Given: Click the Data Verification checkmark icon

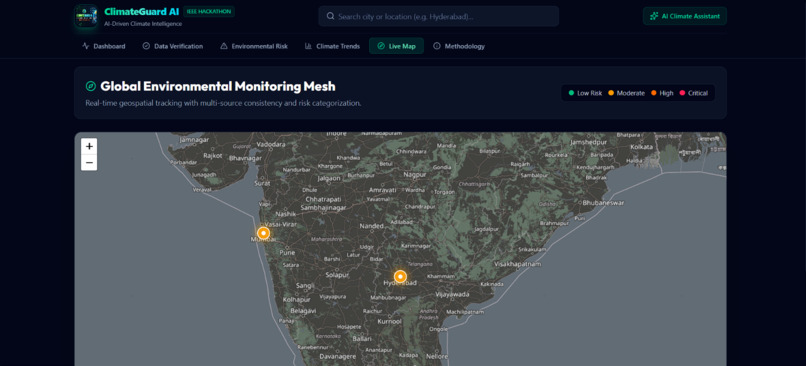Looking at the screenshot, I should coord(146,46).
